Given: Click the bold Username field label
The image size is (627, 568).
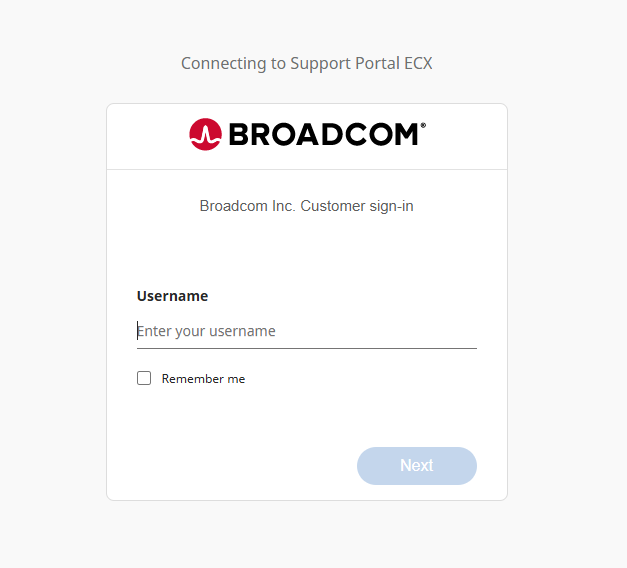Looking at the screenshot, I should pos(172,296).
